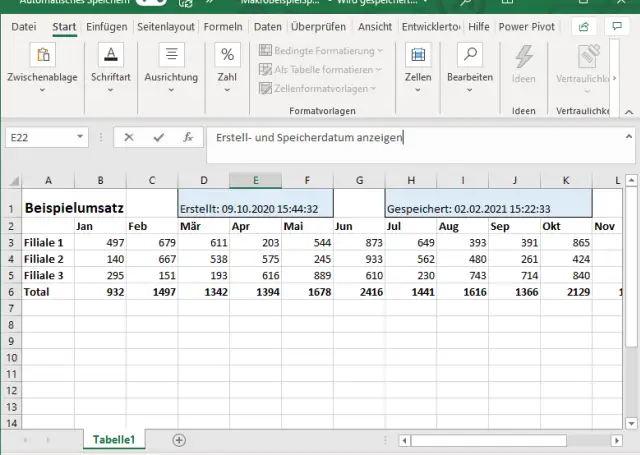The image size is (640, 455).
Task: Add a new sheet with plus button
Action: (x=179, y=440)
